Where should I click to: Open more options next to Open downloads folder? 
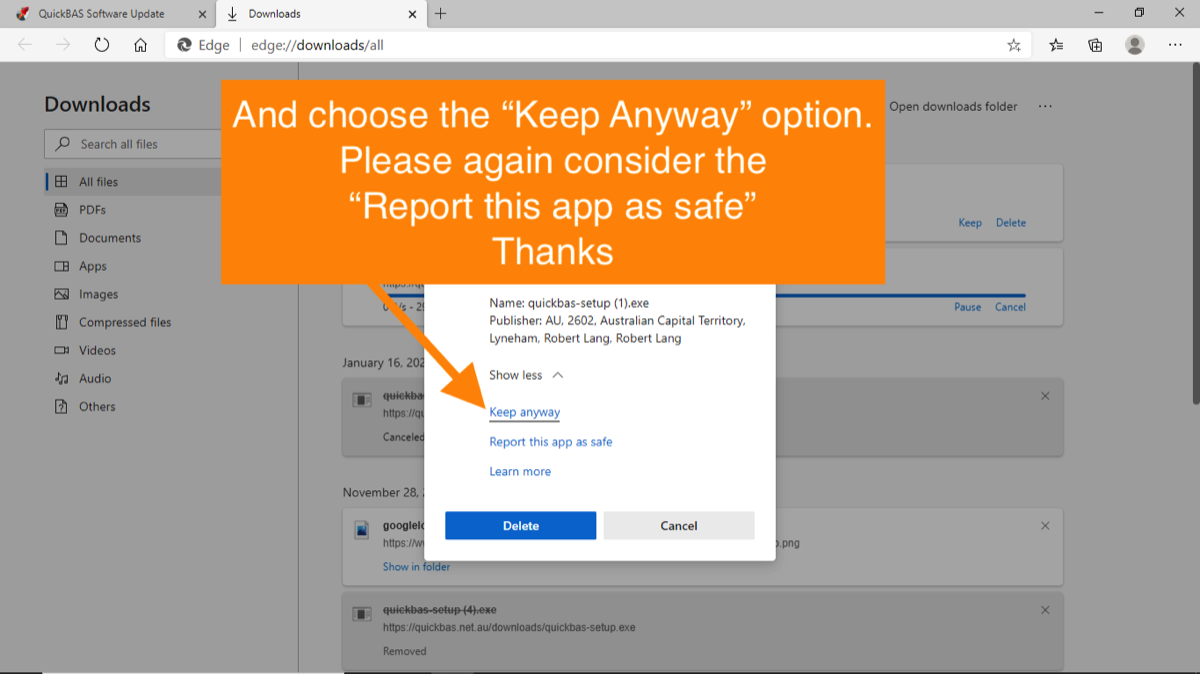pos(1044,106)
